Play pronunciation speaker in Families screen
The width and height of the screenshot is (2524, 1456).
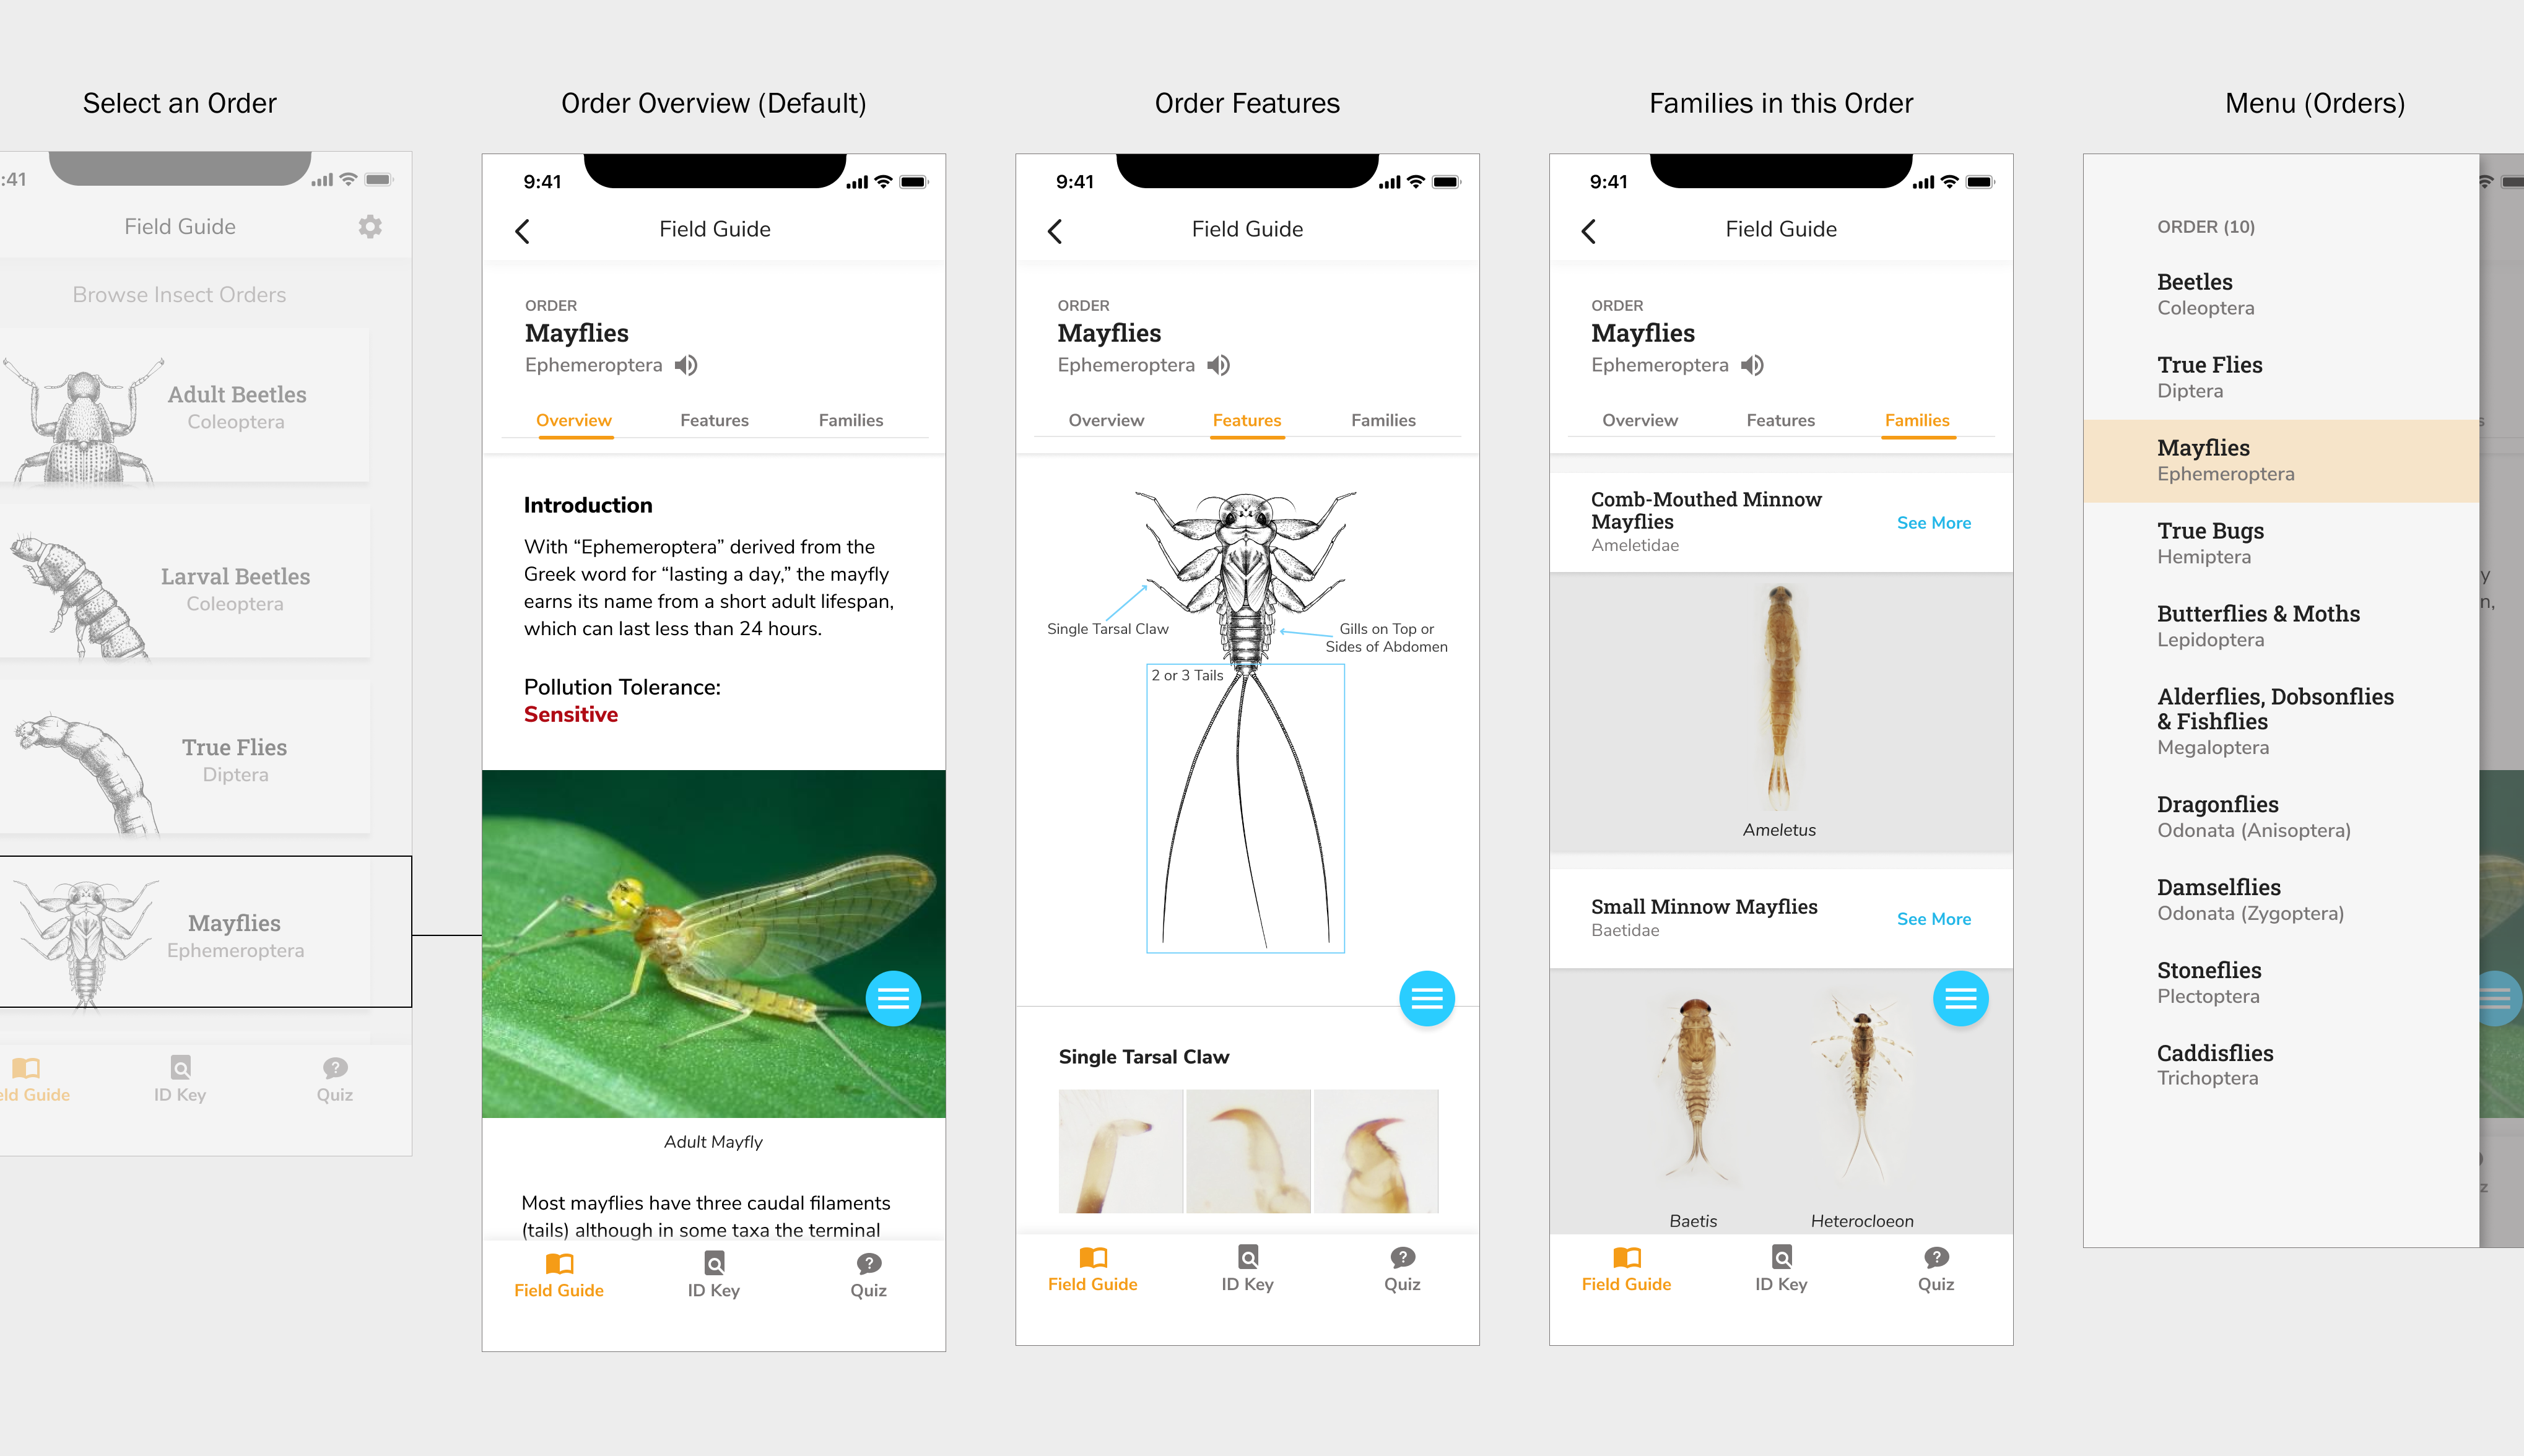(x=1753, y=365)
